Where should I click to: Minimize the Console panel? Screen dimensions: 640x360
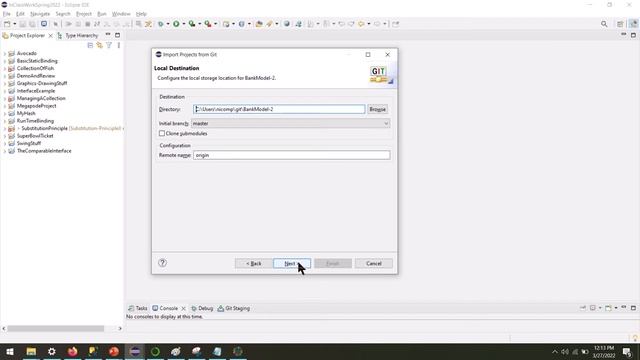coord(624,307)
